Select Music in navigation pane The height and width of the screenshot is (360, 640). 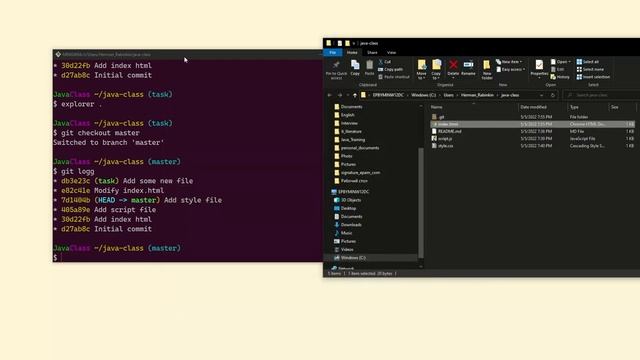point(343,233)
